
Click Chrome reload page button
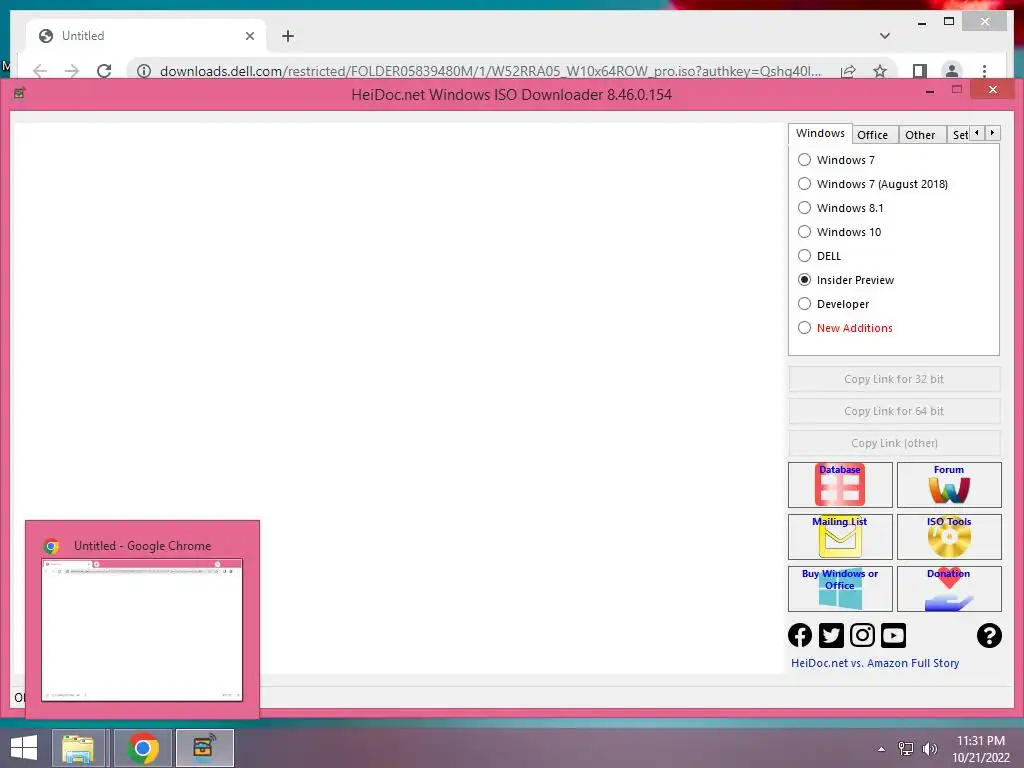coord(104,71)
